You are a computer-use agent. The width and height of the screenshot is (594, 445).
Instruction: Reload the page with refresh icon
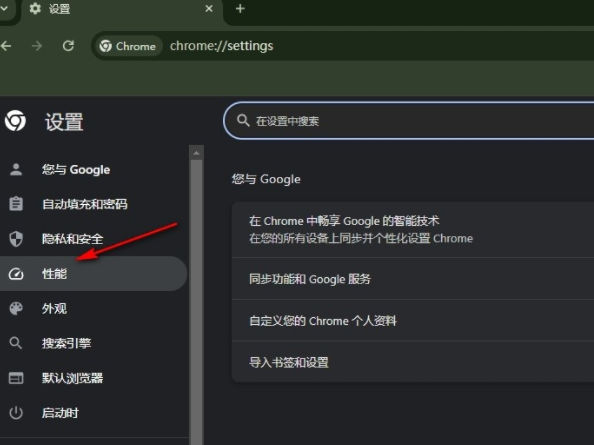point(68,46)
